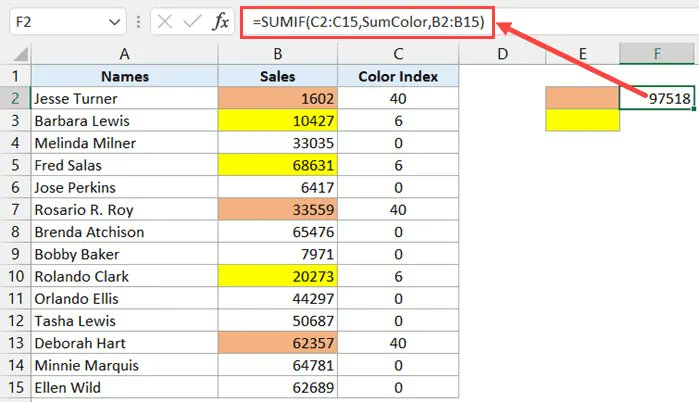Click the yellow sales cell 20273
699x402 pixels.
click(278, 276)
